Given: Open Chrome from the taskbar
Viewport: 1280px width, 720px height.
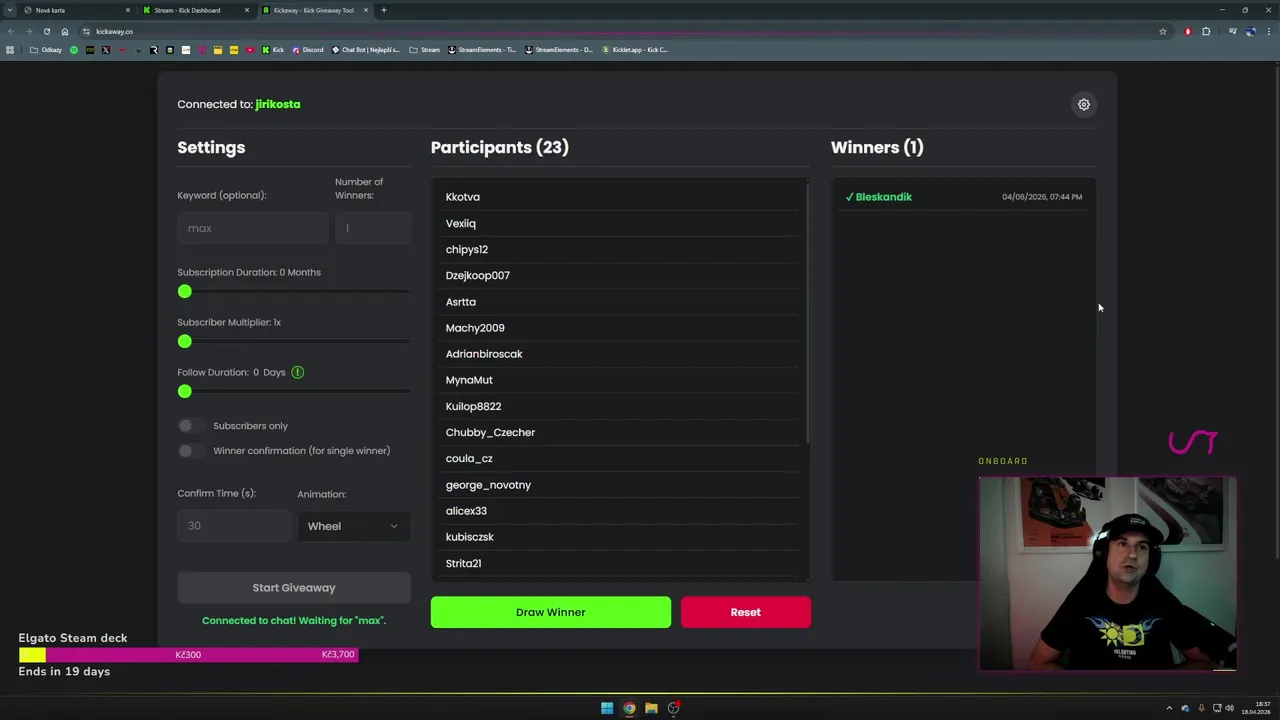Looking at the screenshot, I should click(629, 708).
